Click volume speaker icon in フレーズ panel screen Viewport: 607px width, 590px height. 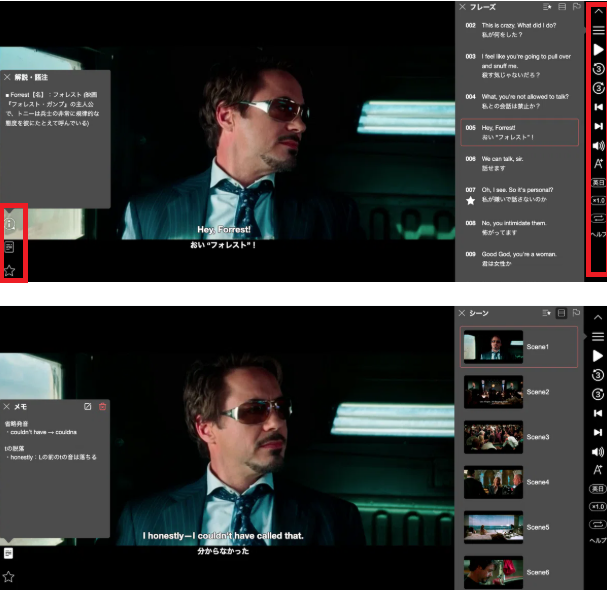click(x=598, y=145)
